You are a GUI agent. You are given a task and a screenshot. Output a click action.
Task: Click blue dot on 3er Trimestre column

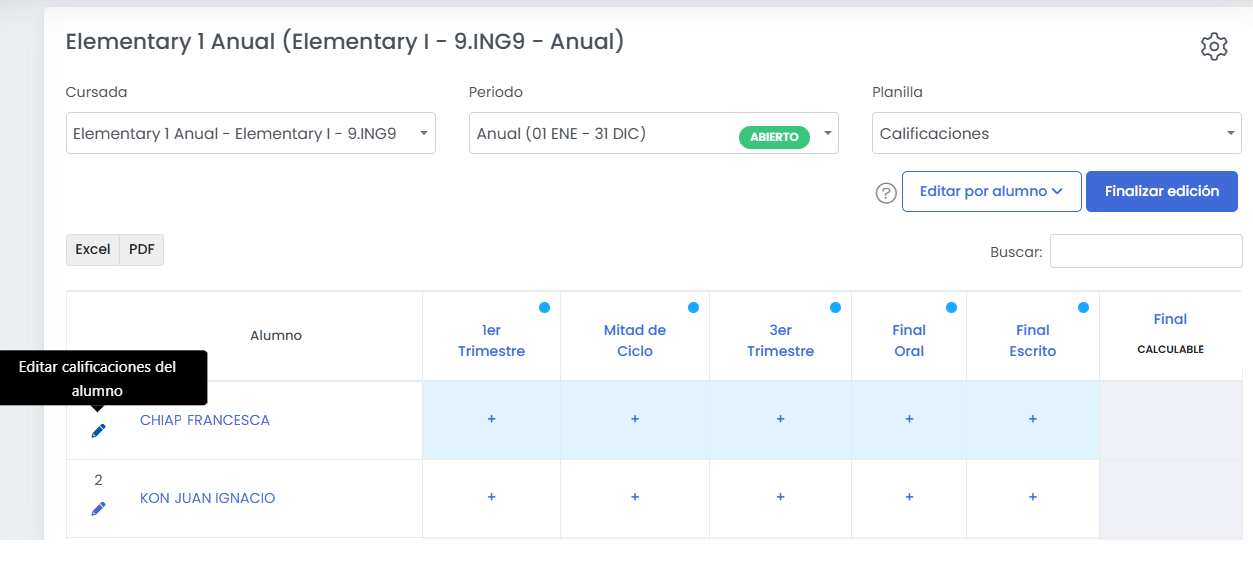click(x=835, y=308)
